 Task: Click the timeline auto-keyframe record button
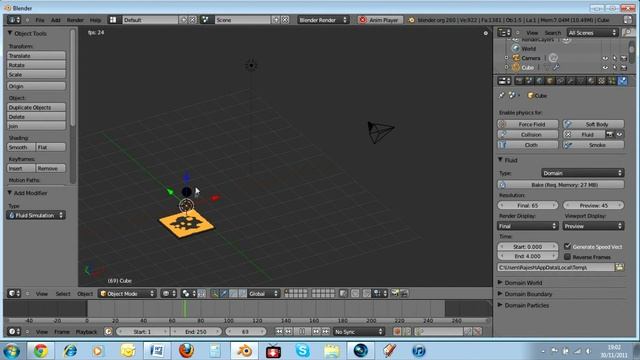tap(397, 332)
